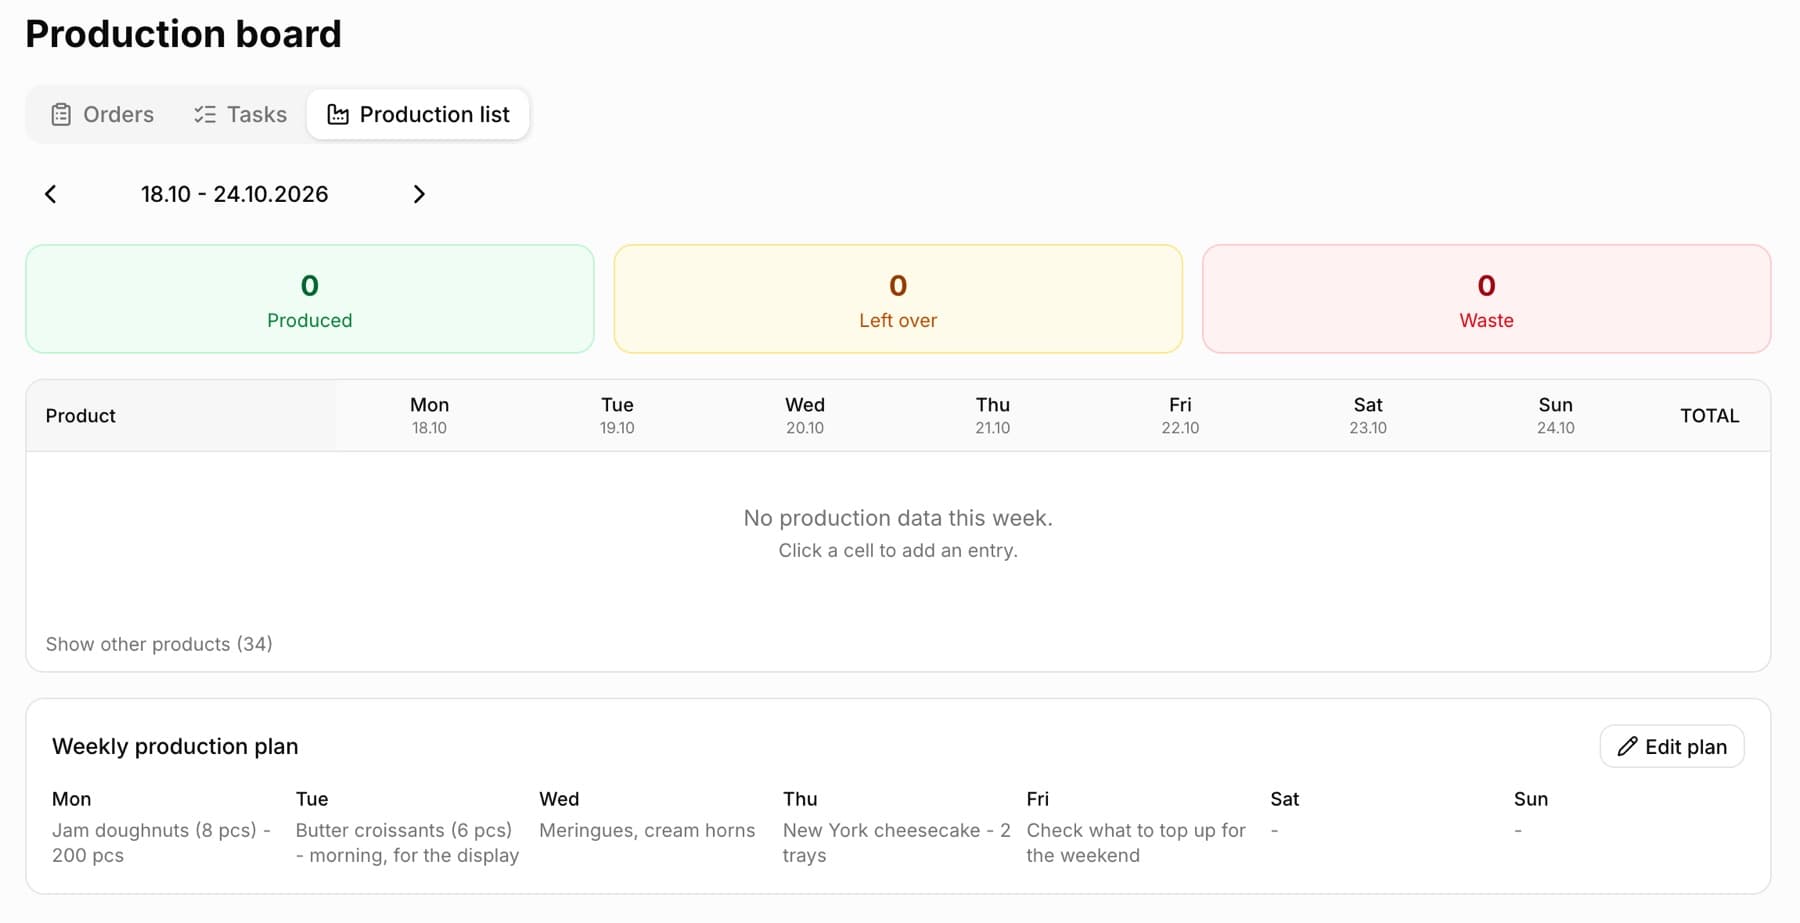Click the Butter croissants plan note
Screen dimensions: 1800x923
[x=407, y=843]
